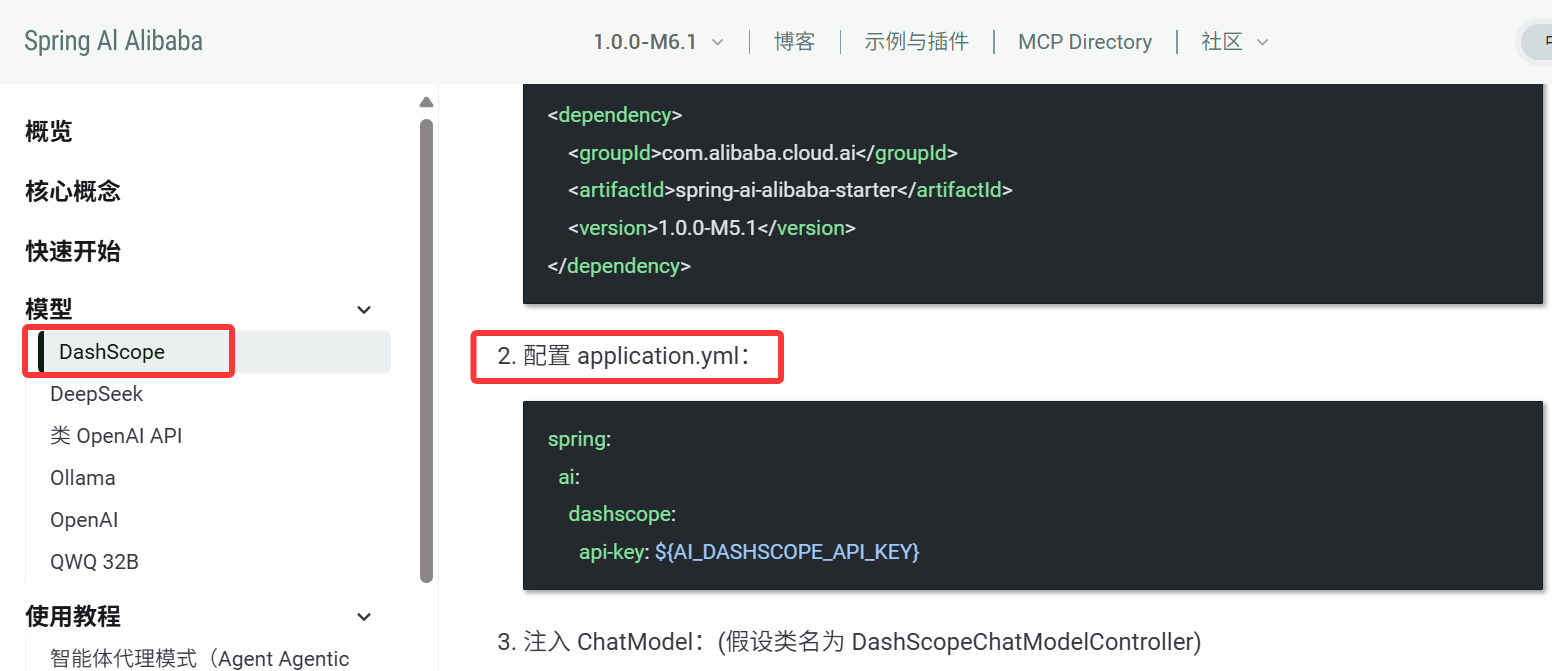
Task: Select DashScope in the sidebar
Action: (214, 352)
